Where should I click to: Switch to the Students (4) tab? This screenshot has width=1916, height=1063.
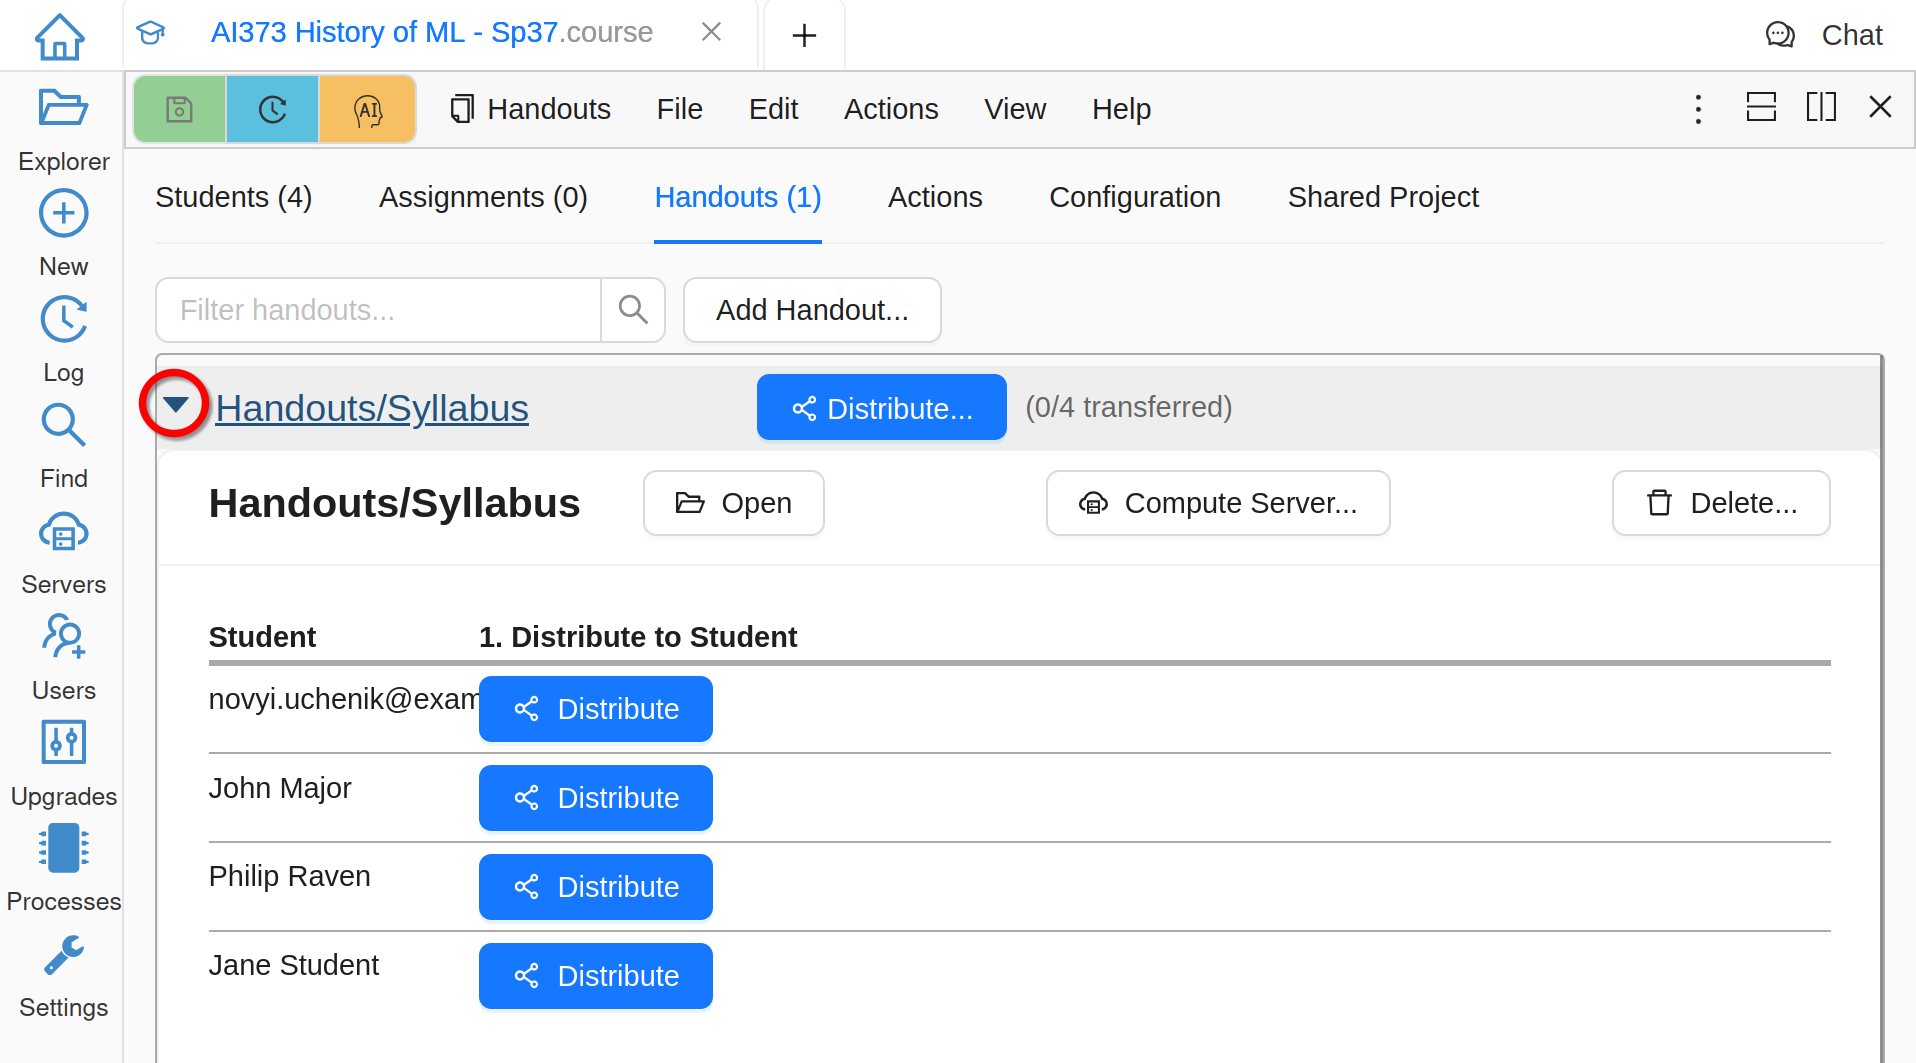(x=233, y=197)
